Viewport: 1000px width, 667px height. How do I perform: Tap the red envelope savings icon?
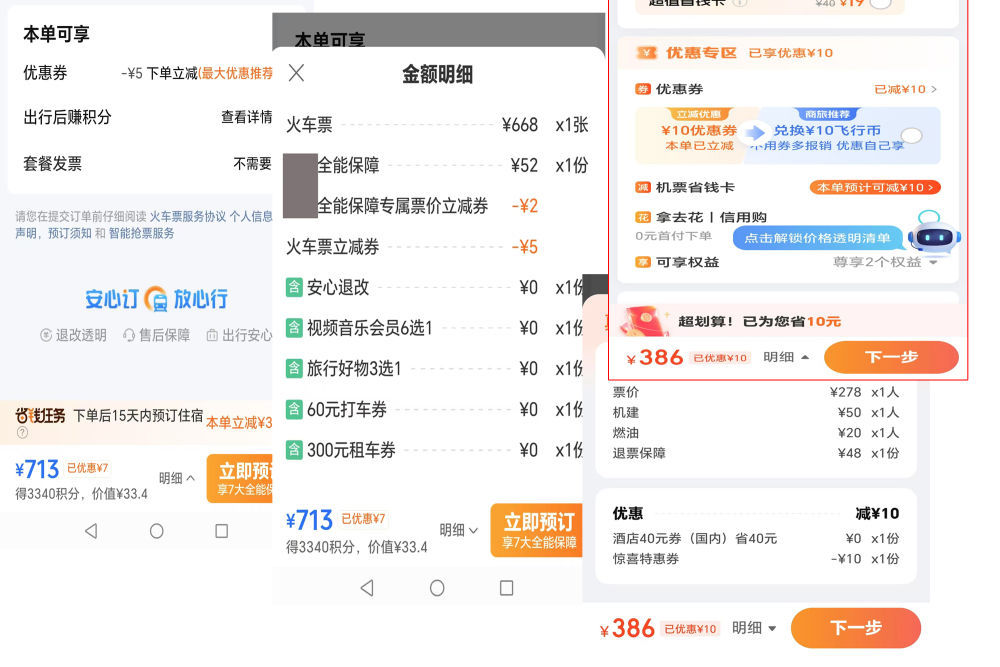(643, 320)
